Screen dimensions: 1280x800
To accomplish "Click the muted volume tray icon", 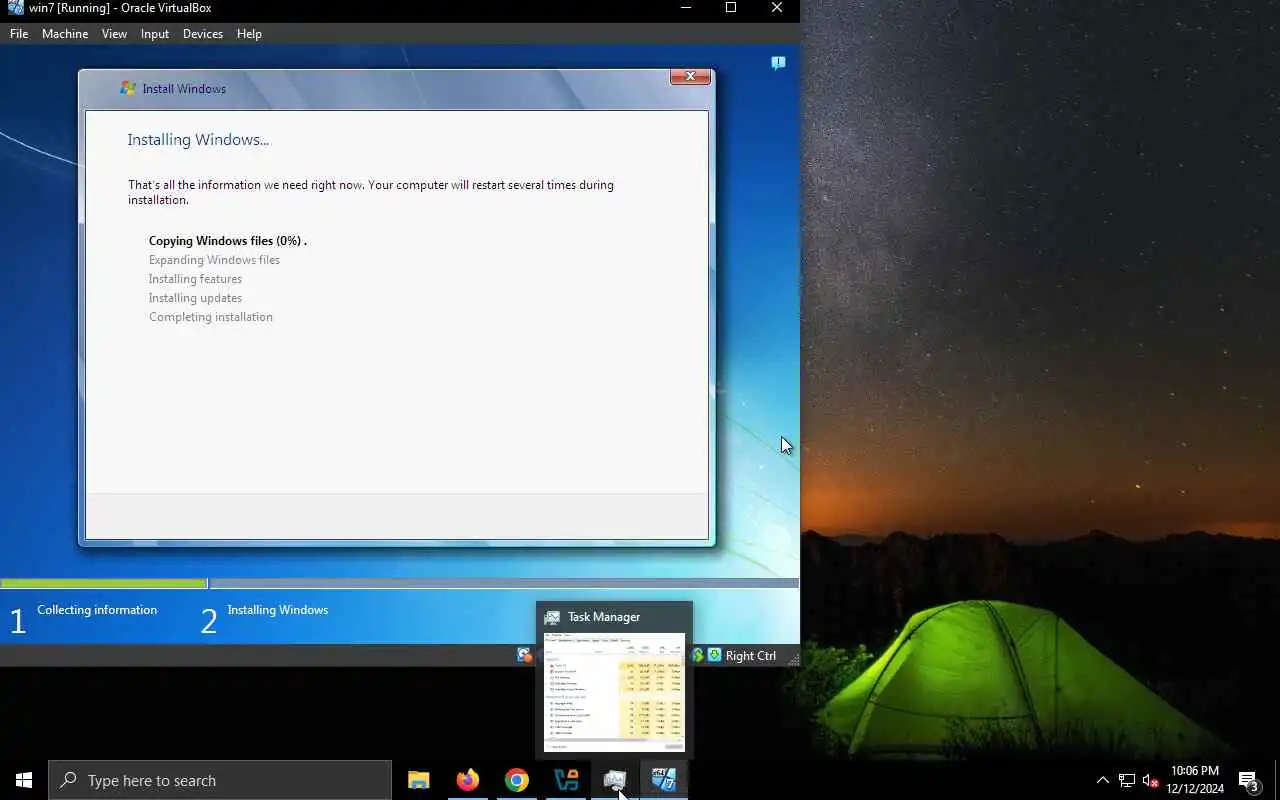I will pos(1151,780).
